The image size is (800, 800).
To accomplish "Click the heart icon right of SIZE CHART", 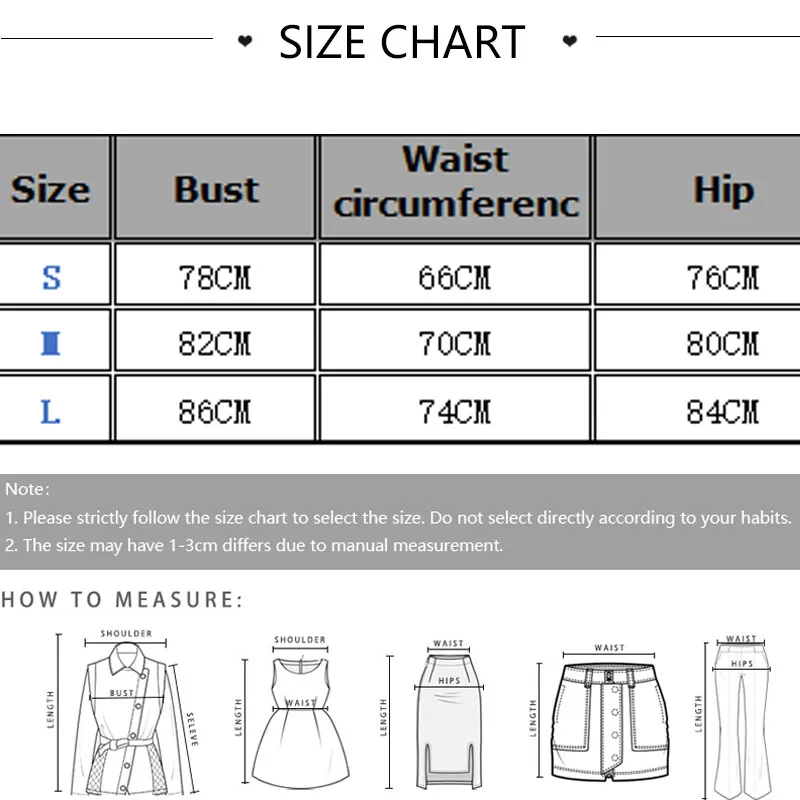I will click(570, 41).
